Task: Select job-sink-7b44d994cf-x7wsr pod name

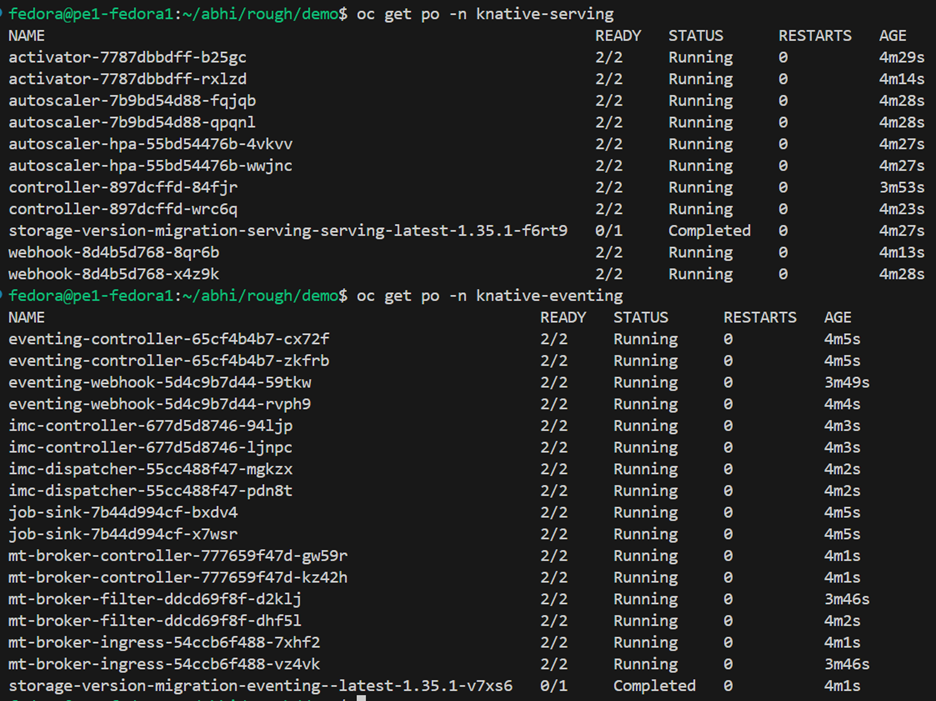Action: [123, 534]
